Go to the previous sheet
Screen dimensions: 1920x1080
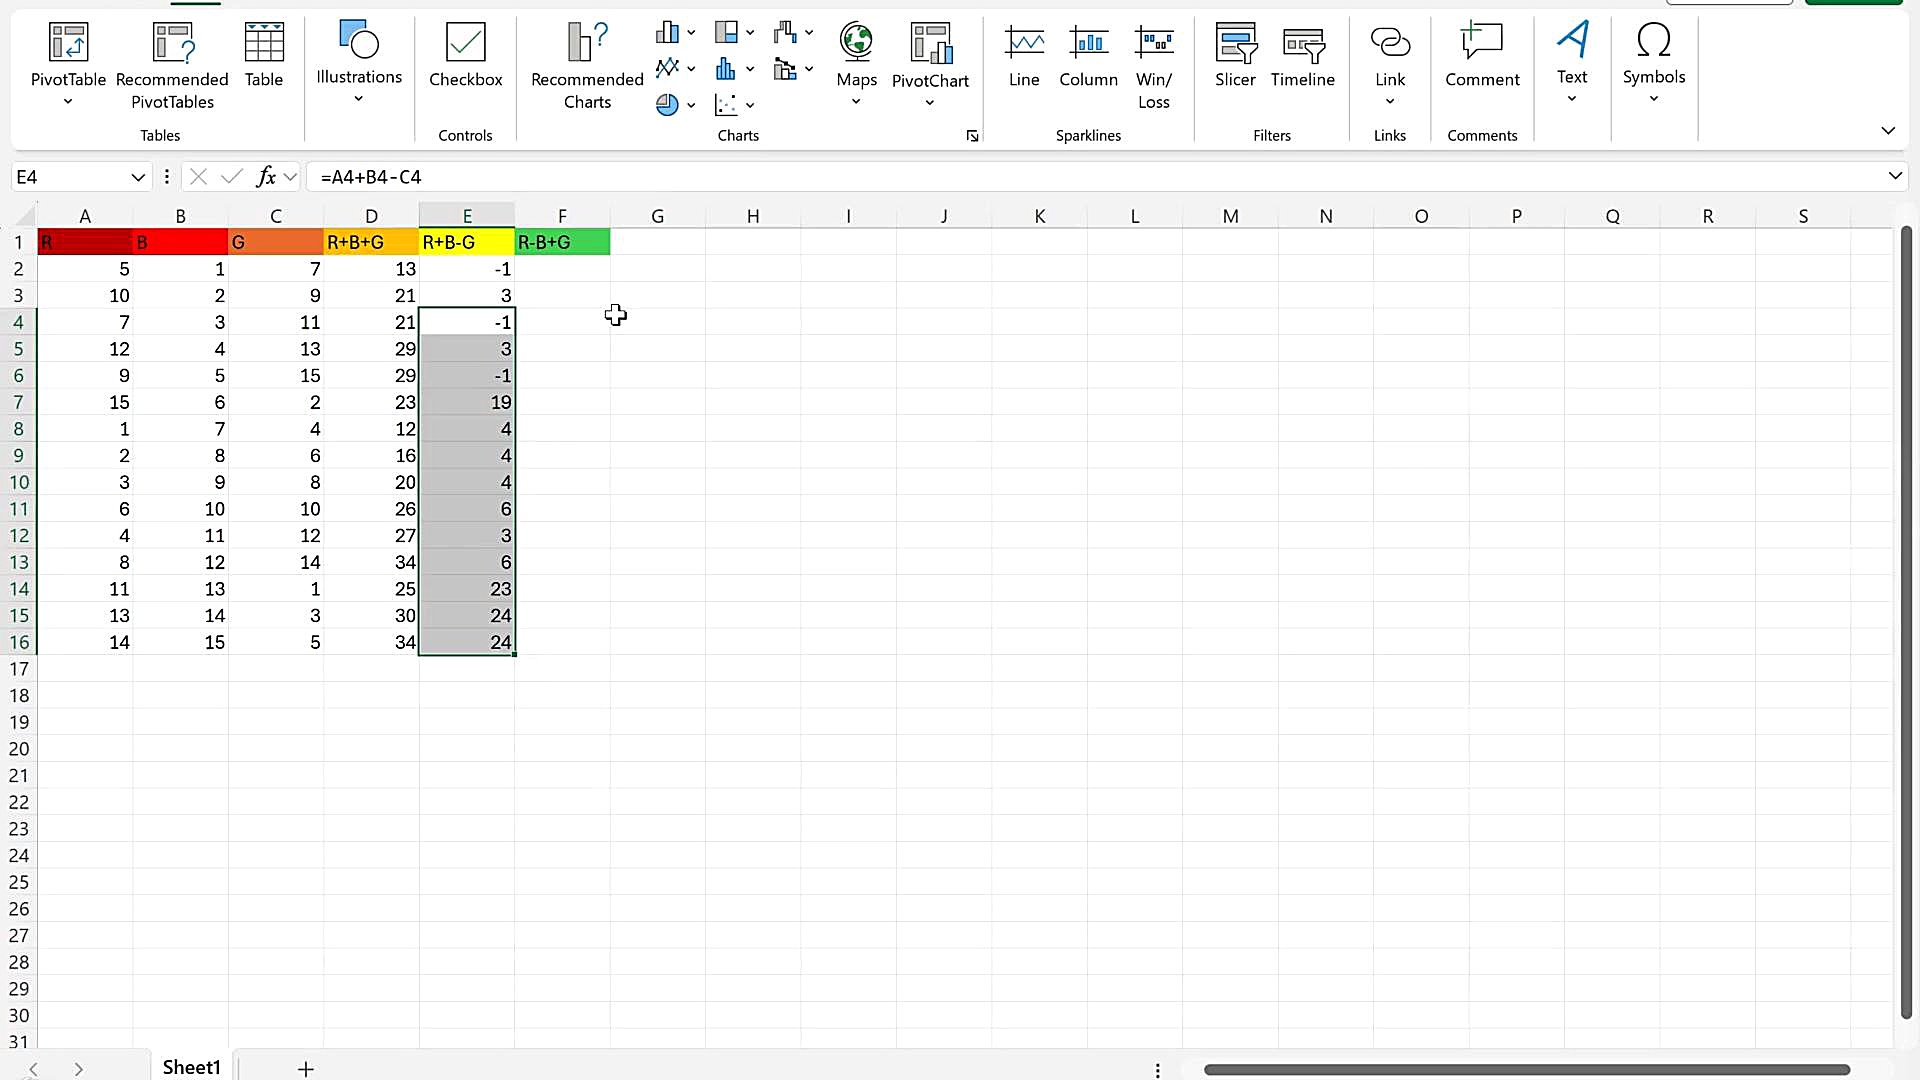33,1069
